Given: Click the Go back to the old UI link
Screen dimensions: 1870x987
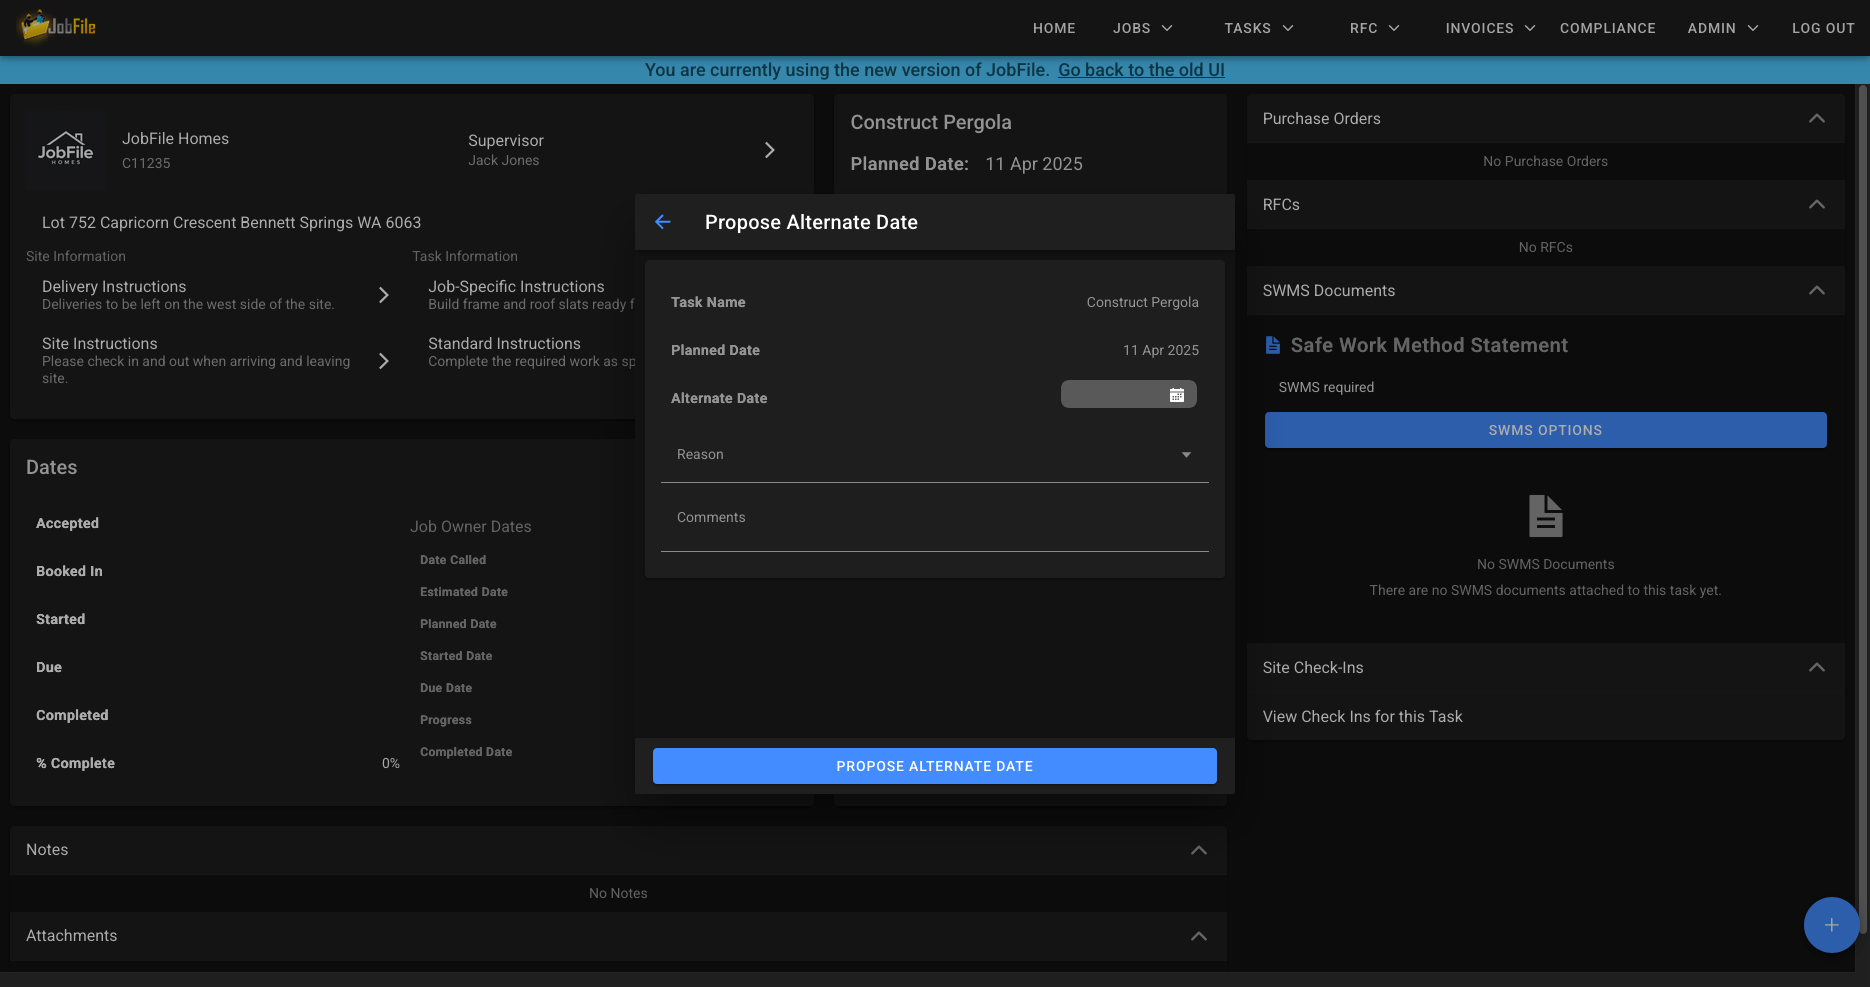Looking at the screenshot, I should 1141,70.
